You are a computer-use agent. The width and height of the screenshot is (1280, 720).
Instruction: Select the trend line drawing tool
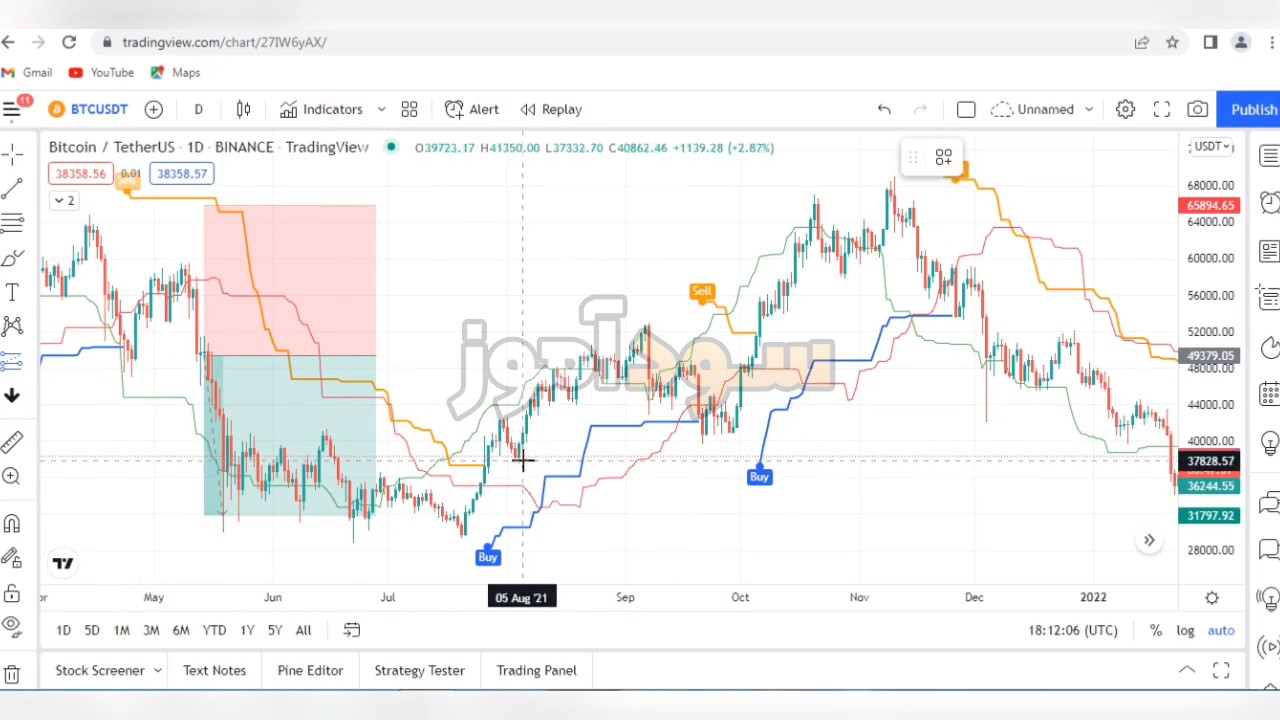(x=12, y=187)
